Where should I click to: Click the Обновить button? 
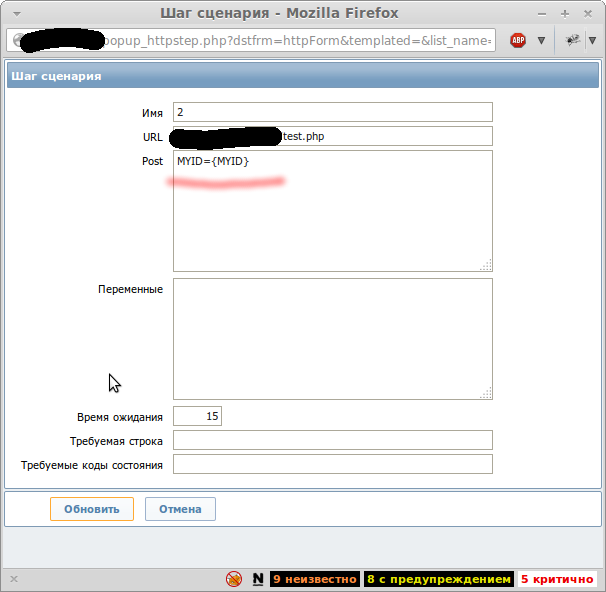[92, 509]
